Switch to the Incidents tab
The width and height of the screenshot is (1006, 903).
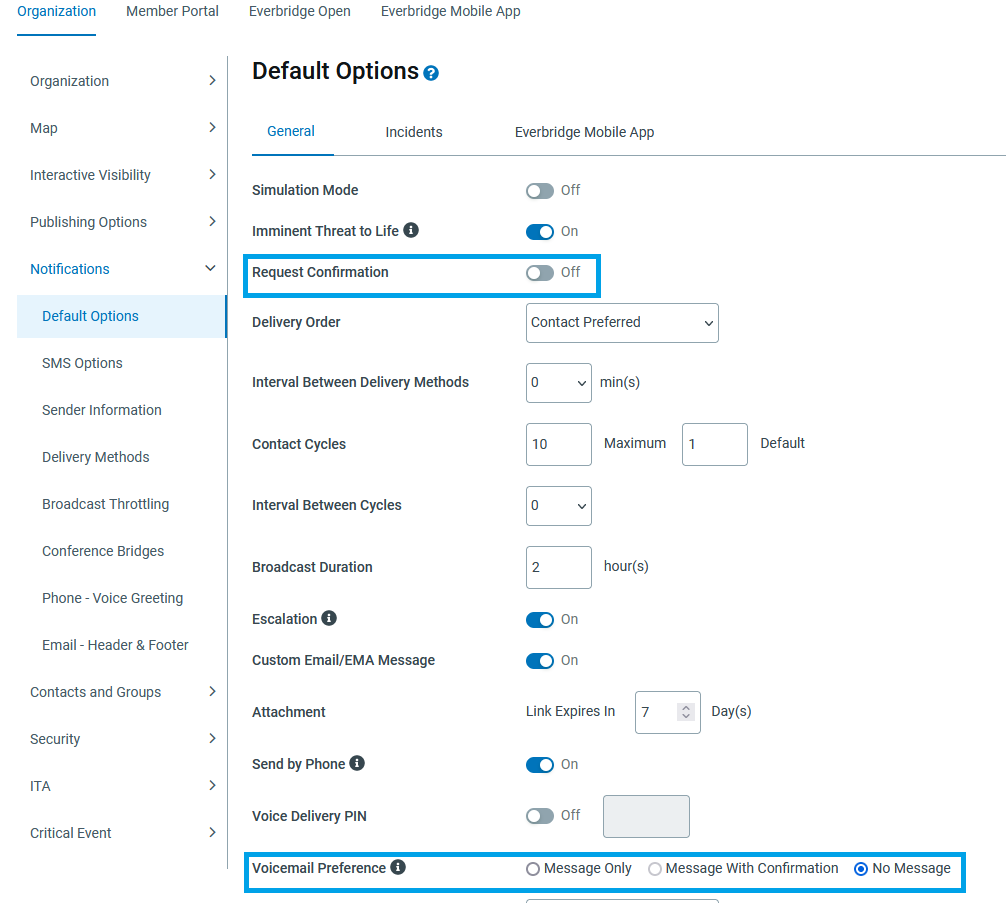pos(414,131)
